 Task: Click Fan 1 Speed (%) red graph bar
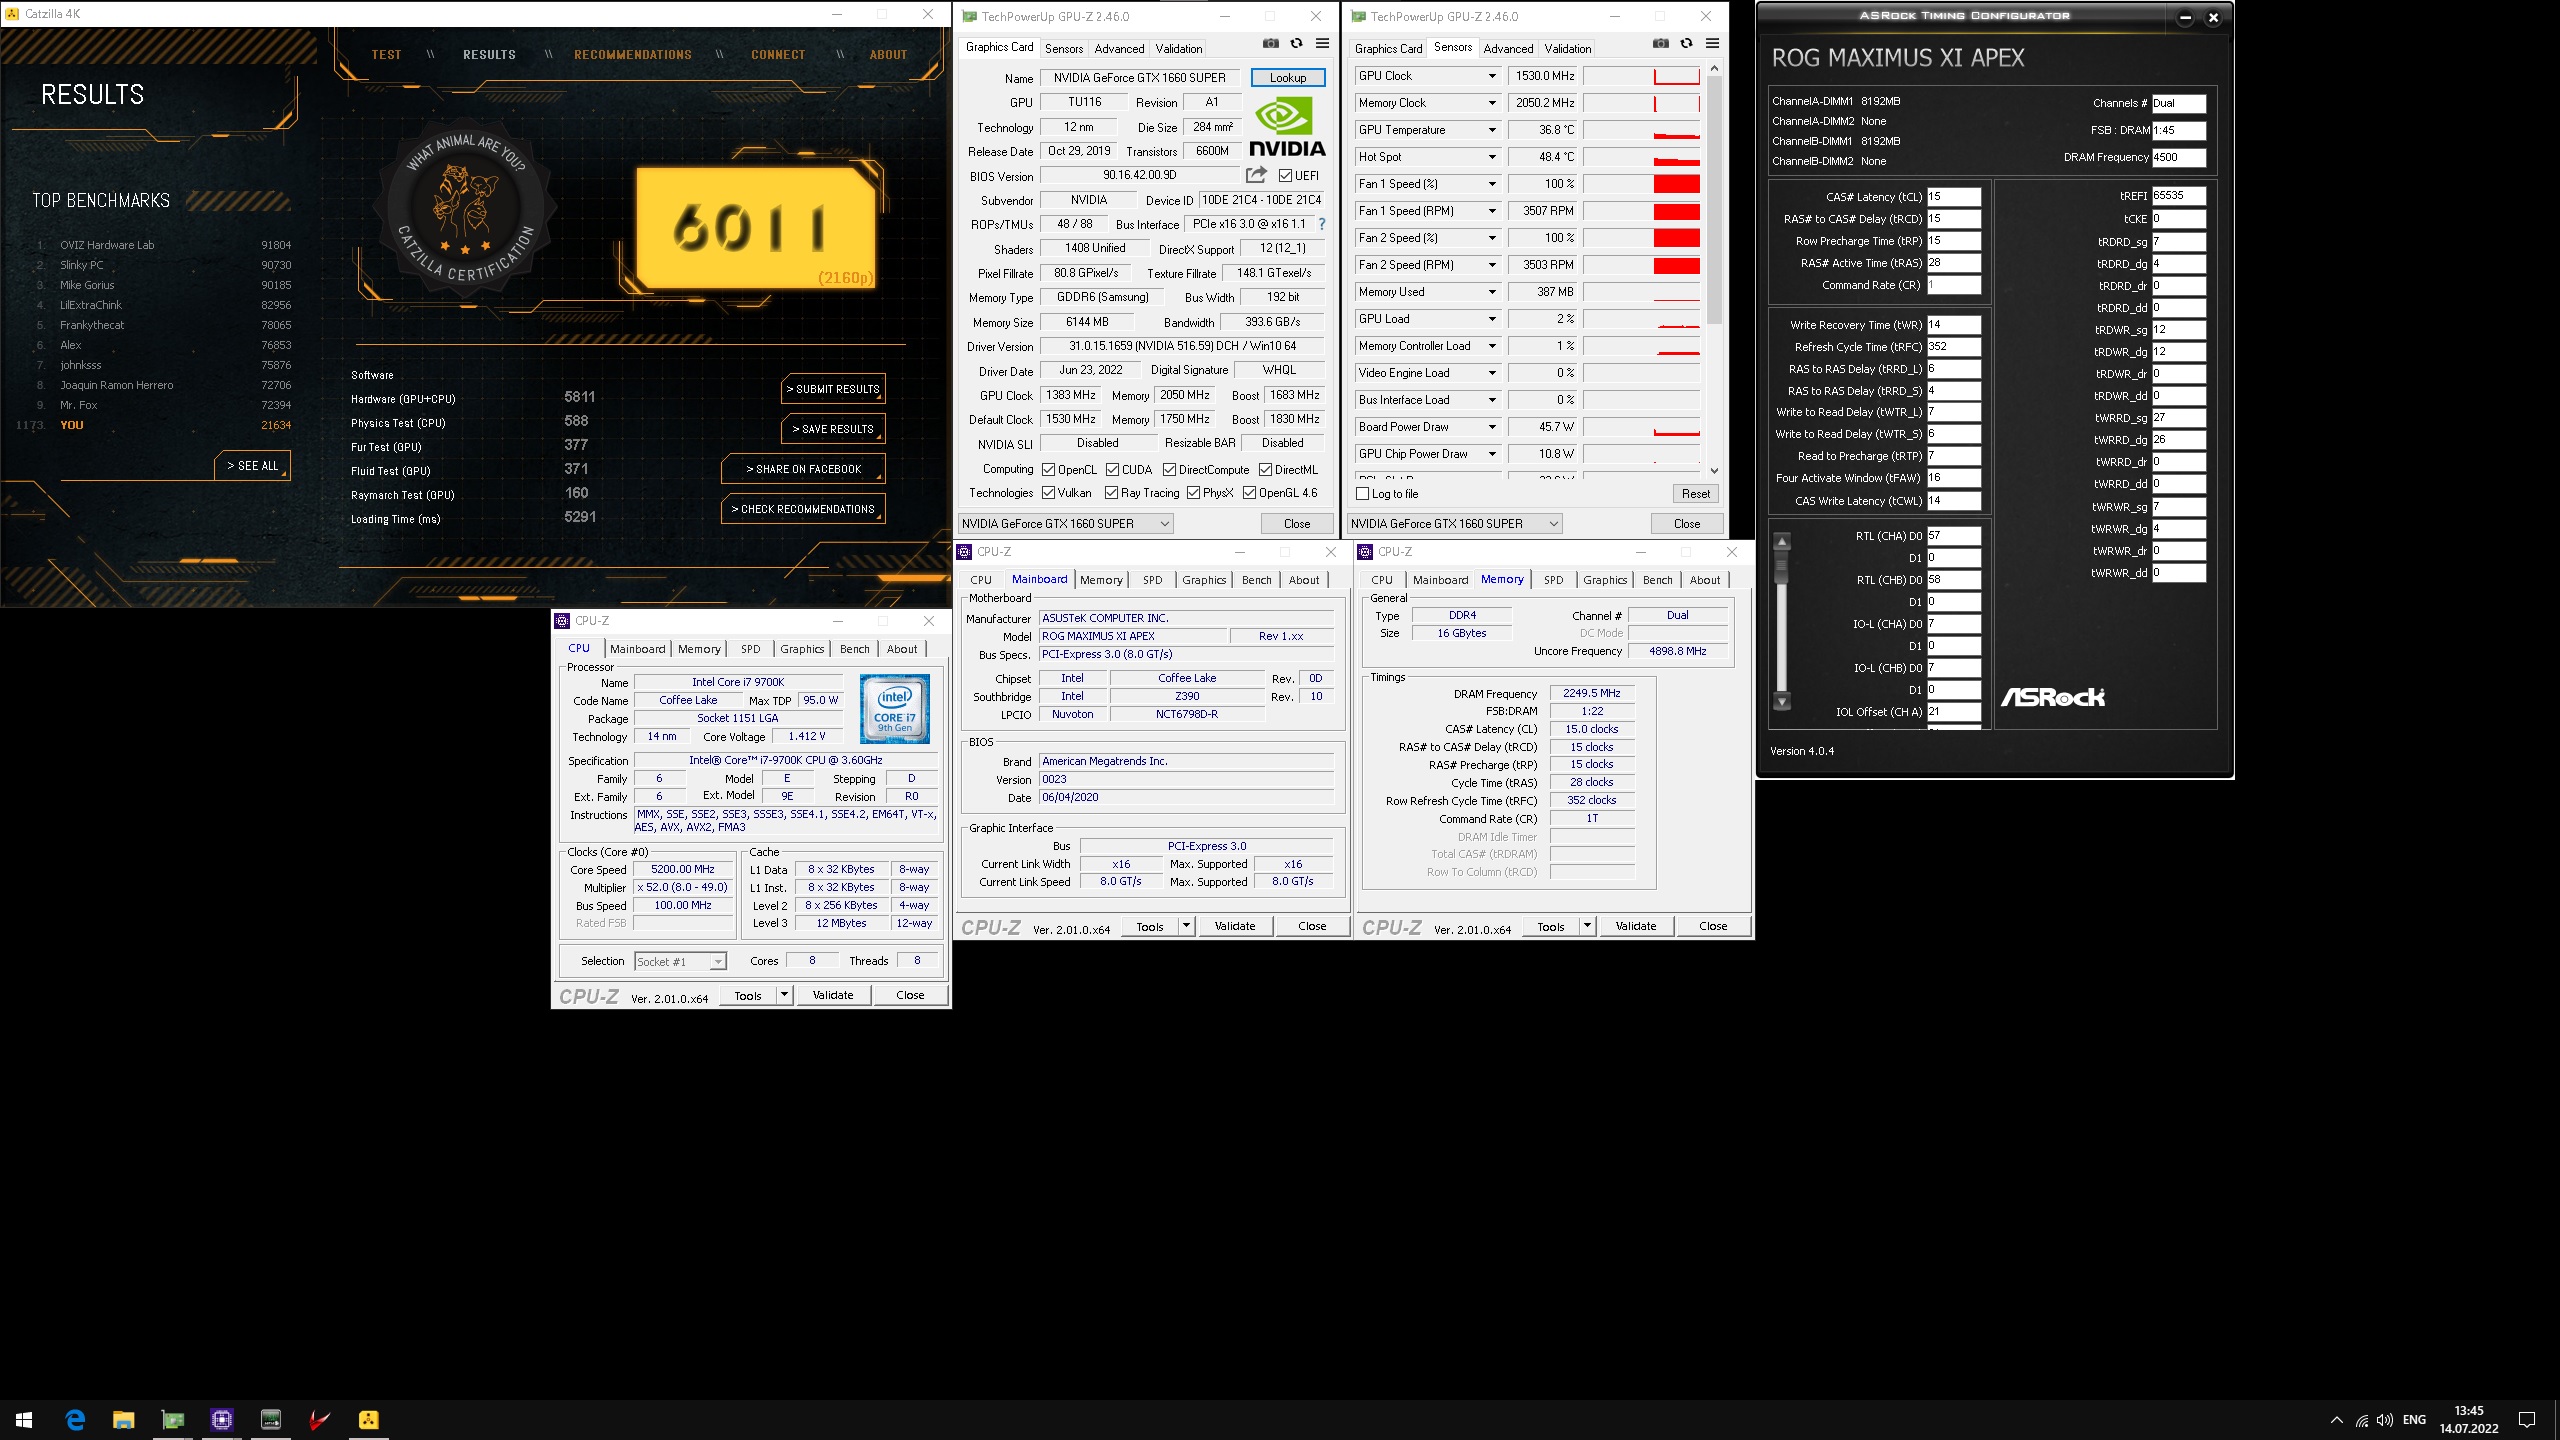(x=1677, y=184)
